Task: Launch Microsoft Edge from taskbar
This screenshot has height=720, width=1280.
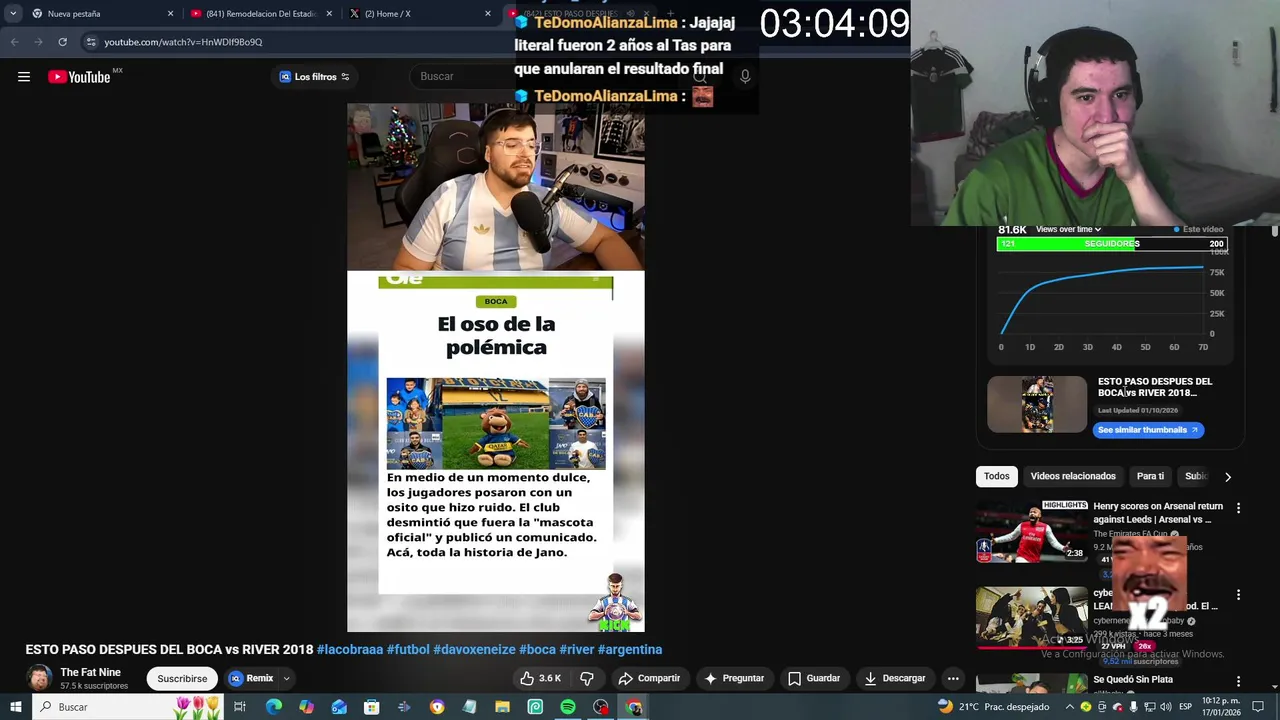Action: pyautogui.click(x=273, y=707)
